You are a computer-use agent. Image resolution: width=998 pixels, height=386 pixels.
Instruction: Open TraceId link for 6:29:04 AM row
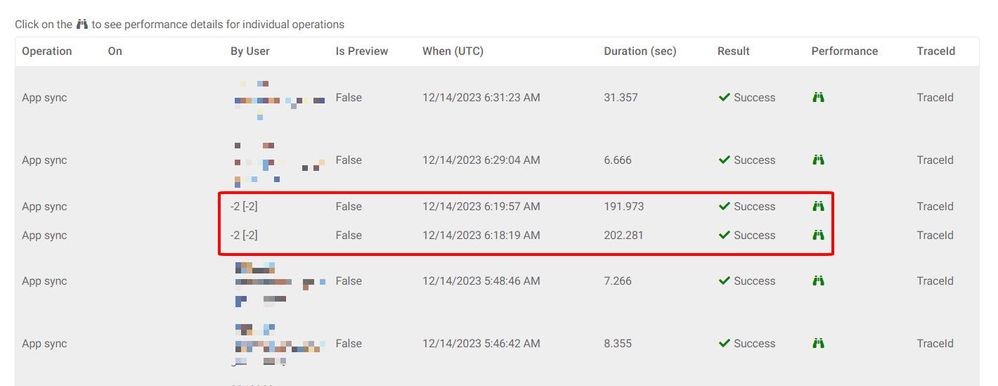[935, 160]
